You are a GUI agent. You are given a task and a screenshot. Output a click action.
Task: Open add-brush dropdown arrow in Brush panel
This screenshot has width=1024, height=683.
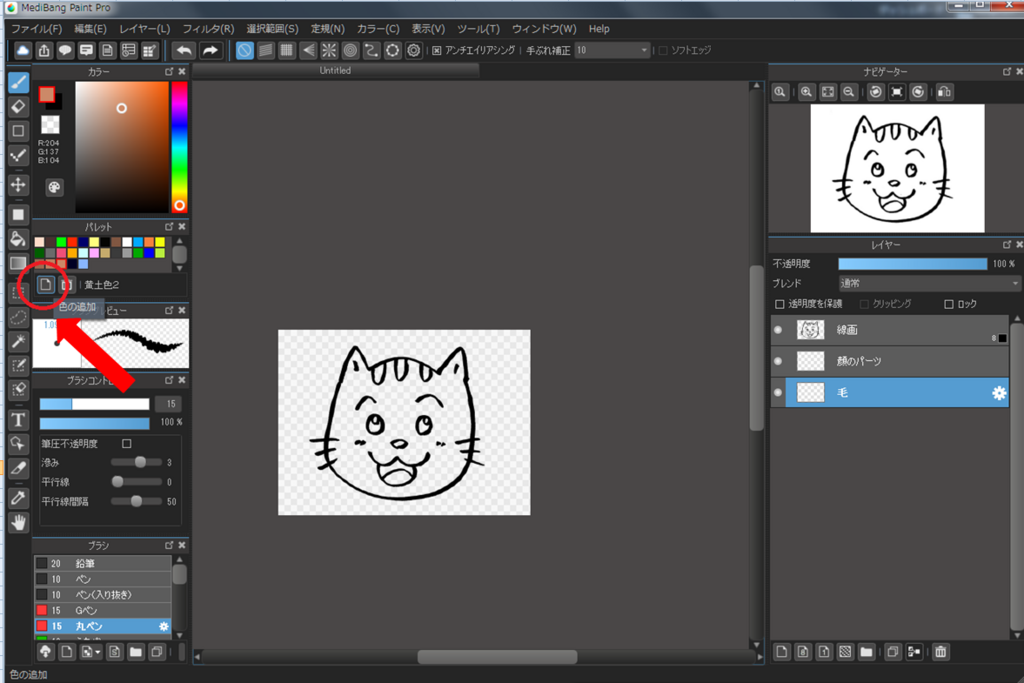pos(98,652)
